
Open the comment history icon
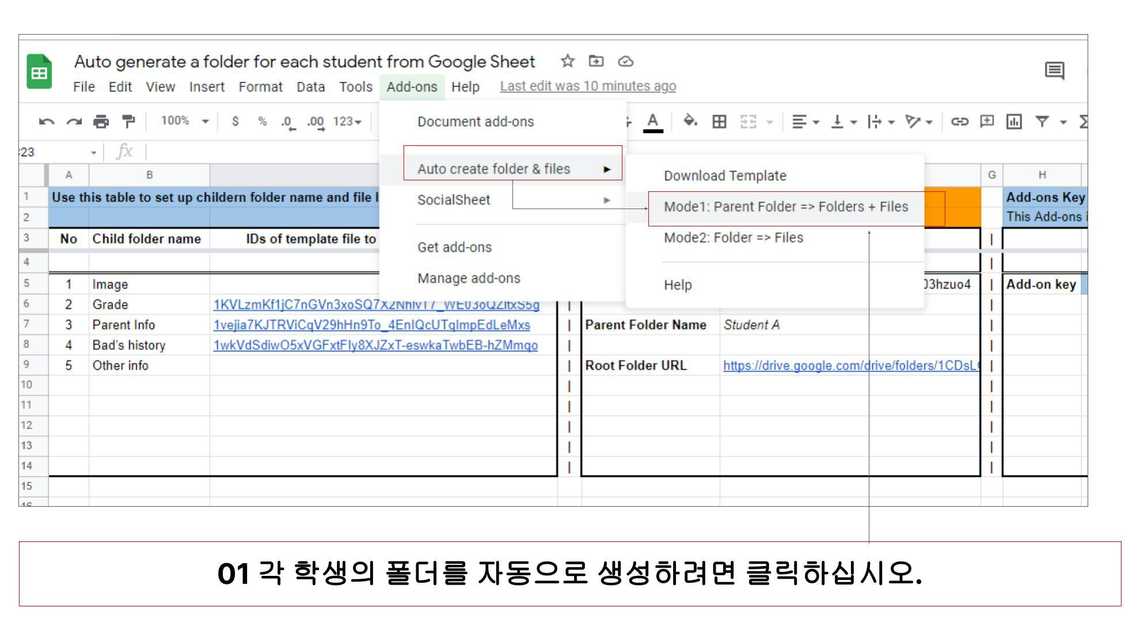click(1054, 71)
